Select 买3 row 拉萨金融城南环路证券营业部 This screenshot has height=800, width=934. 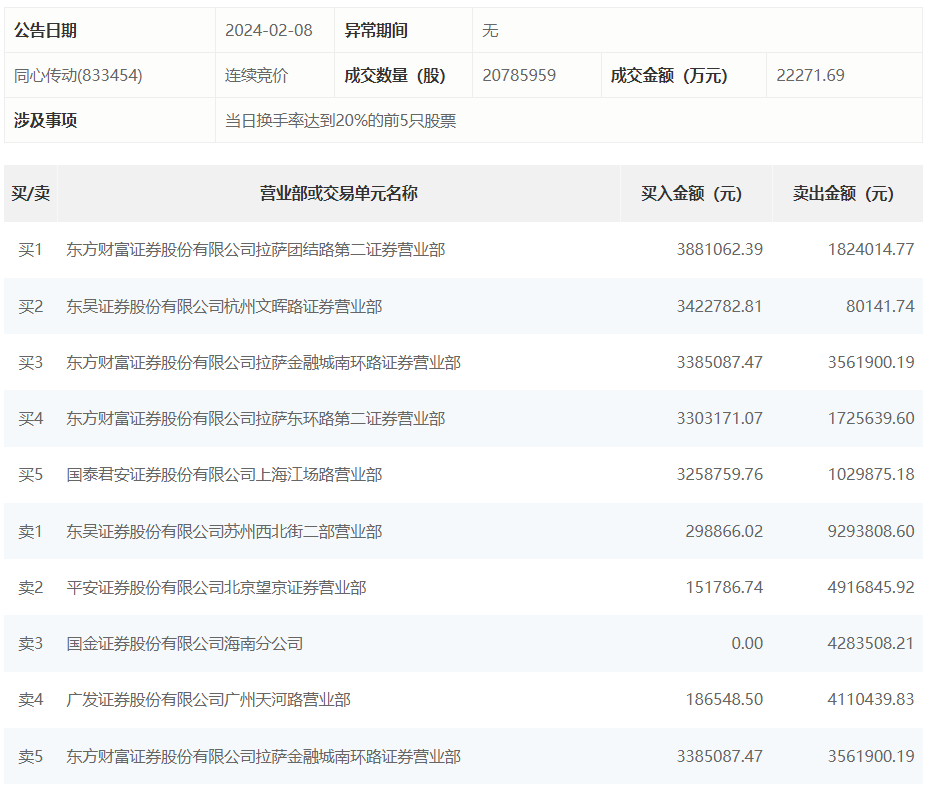pyautogui.click(x=463, y=362)
